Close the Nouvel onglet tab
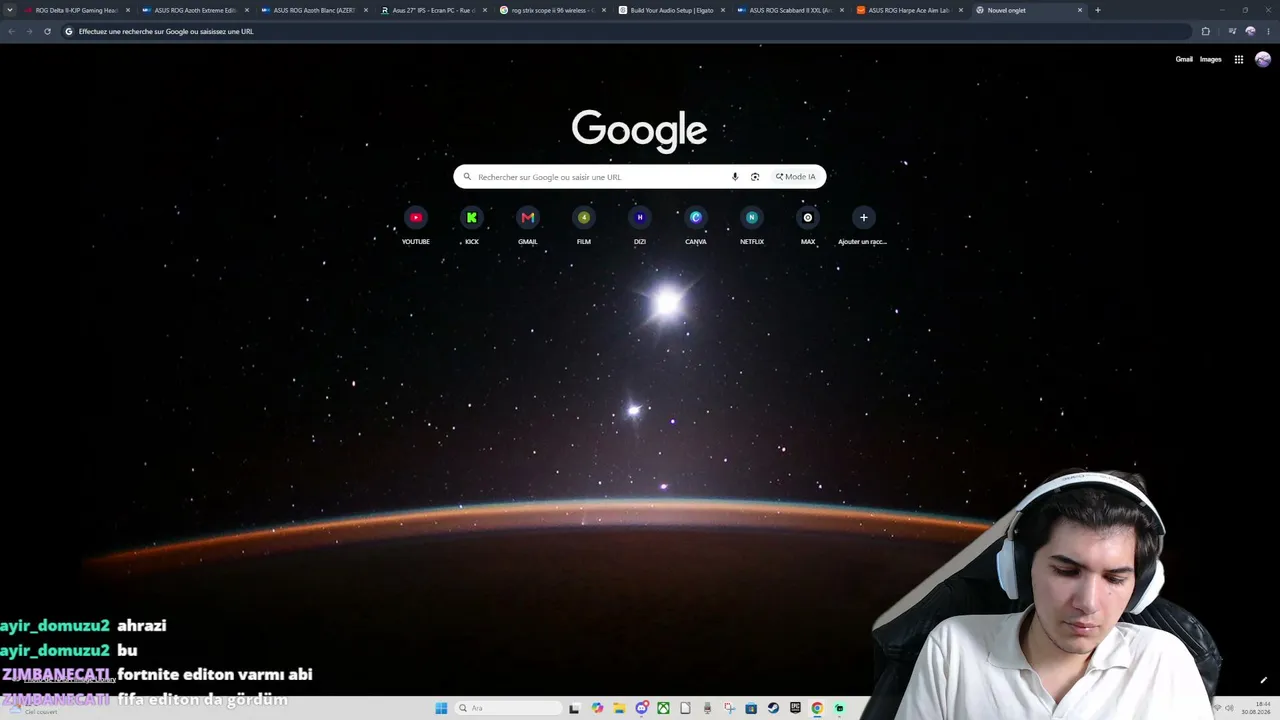 (x=1080, y=10)
